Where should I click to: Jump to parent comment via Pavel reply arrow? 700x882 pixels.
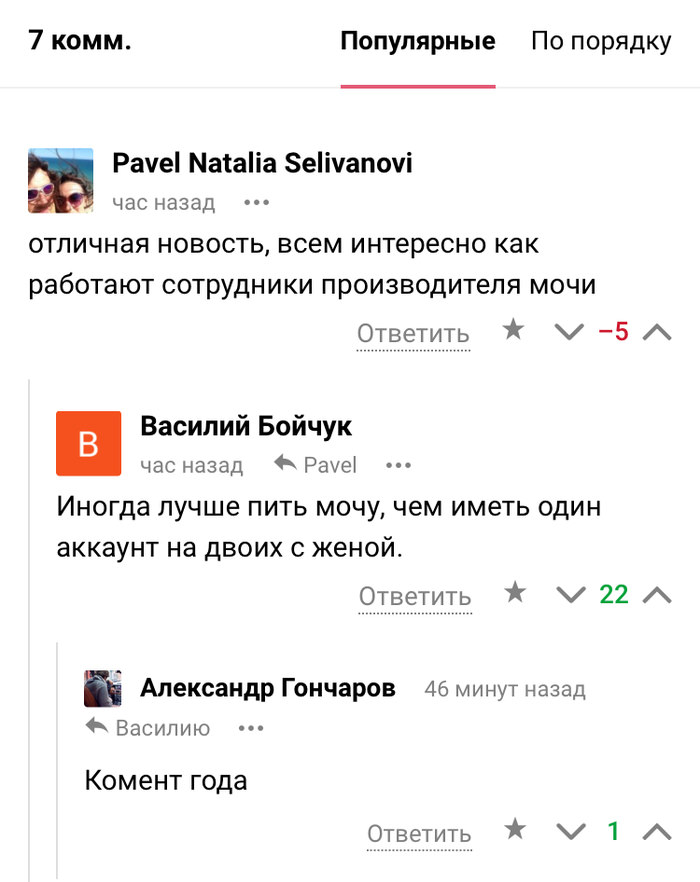pyautogui.click(x=315, y=465)
